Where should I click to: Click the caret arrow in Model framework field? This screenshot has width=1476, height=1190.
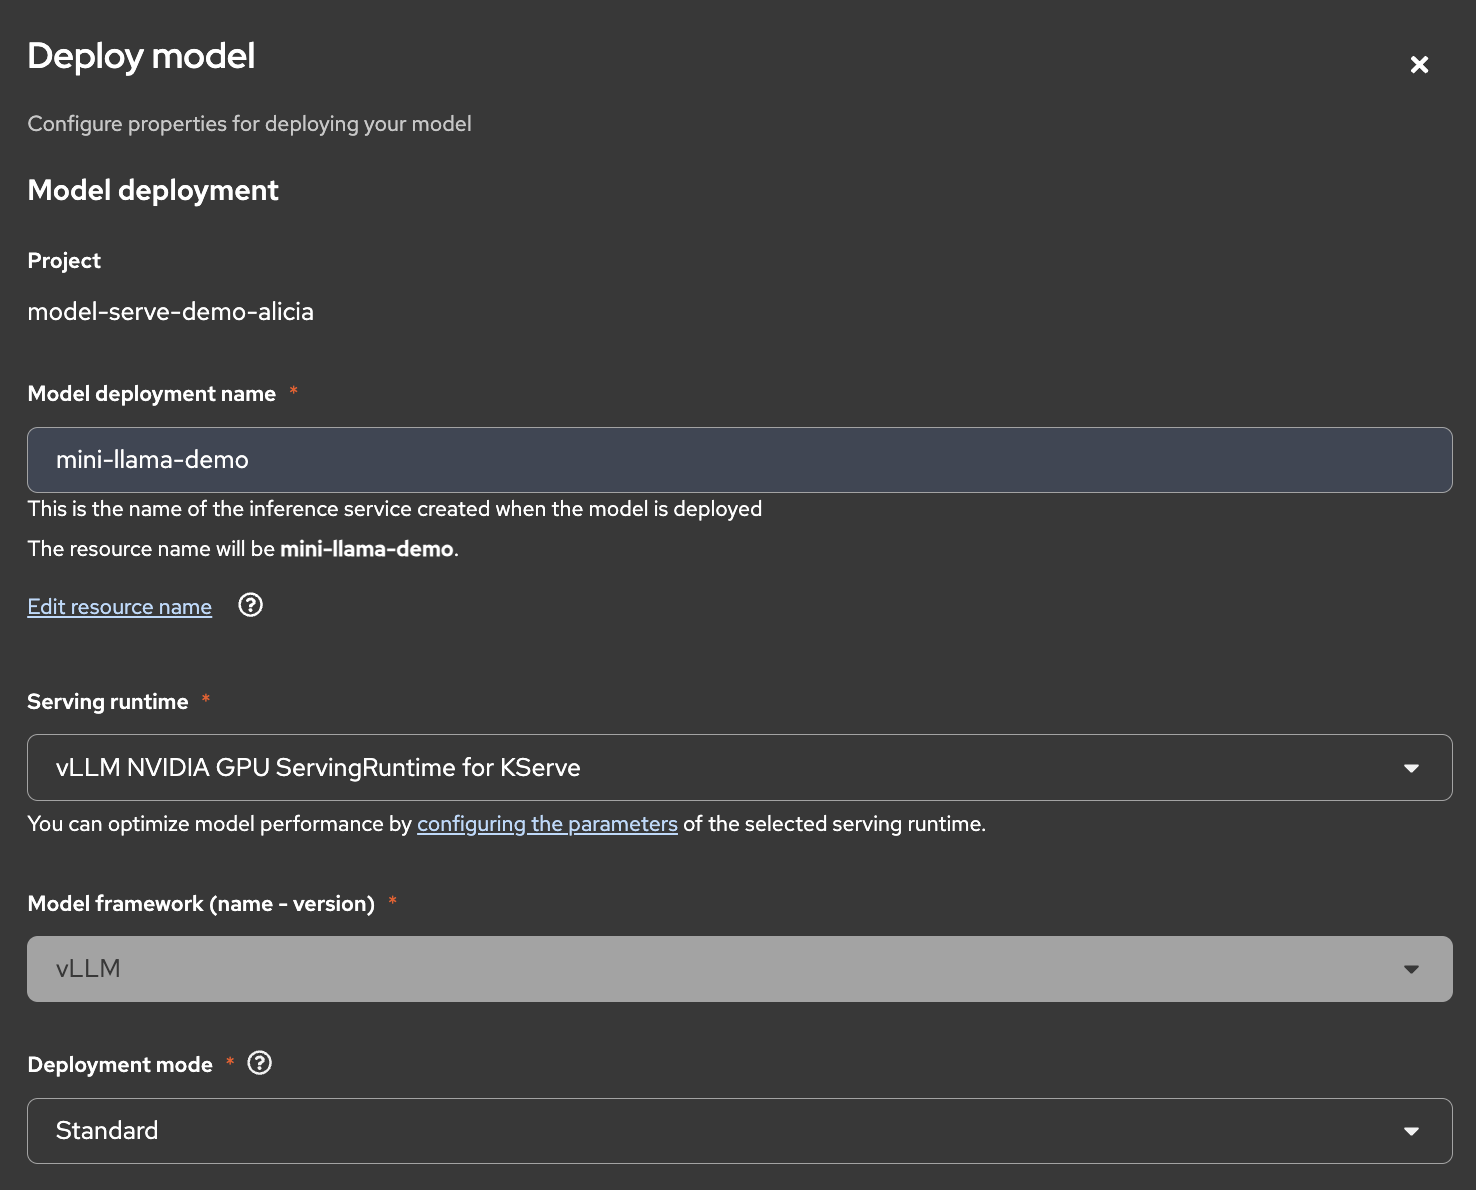pos(1411,969)
